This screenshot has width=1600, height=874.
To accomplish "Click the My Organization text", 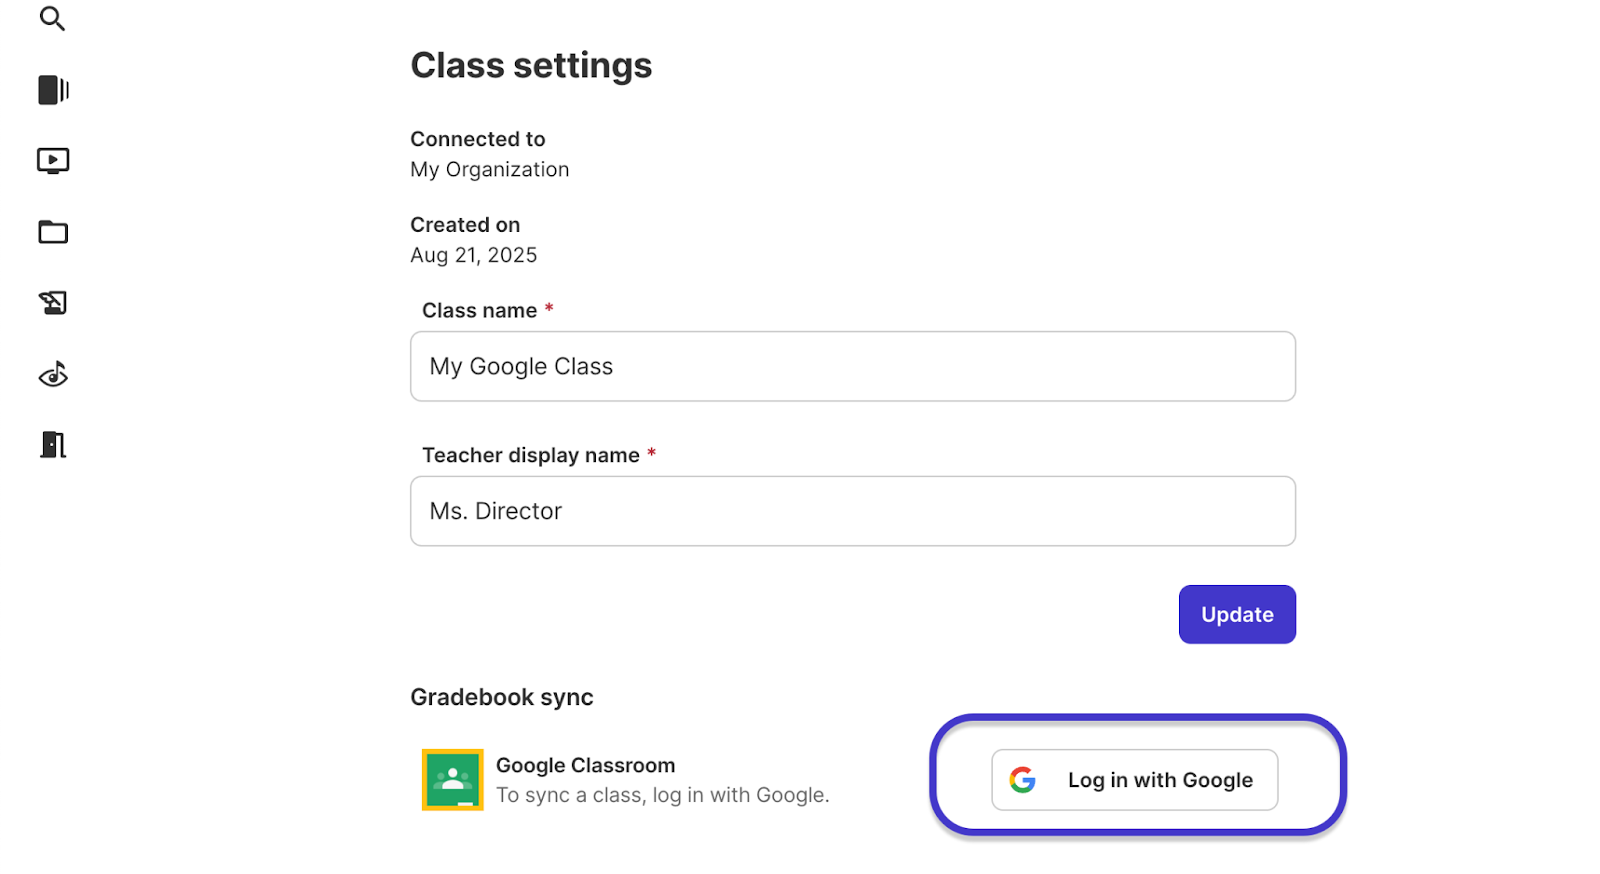I will 489,170.
